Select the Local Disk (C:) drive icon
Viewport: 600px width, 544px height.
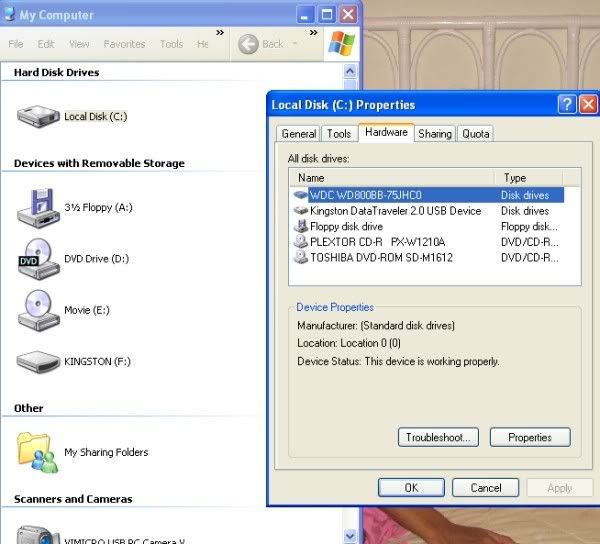38,116
